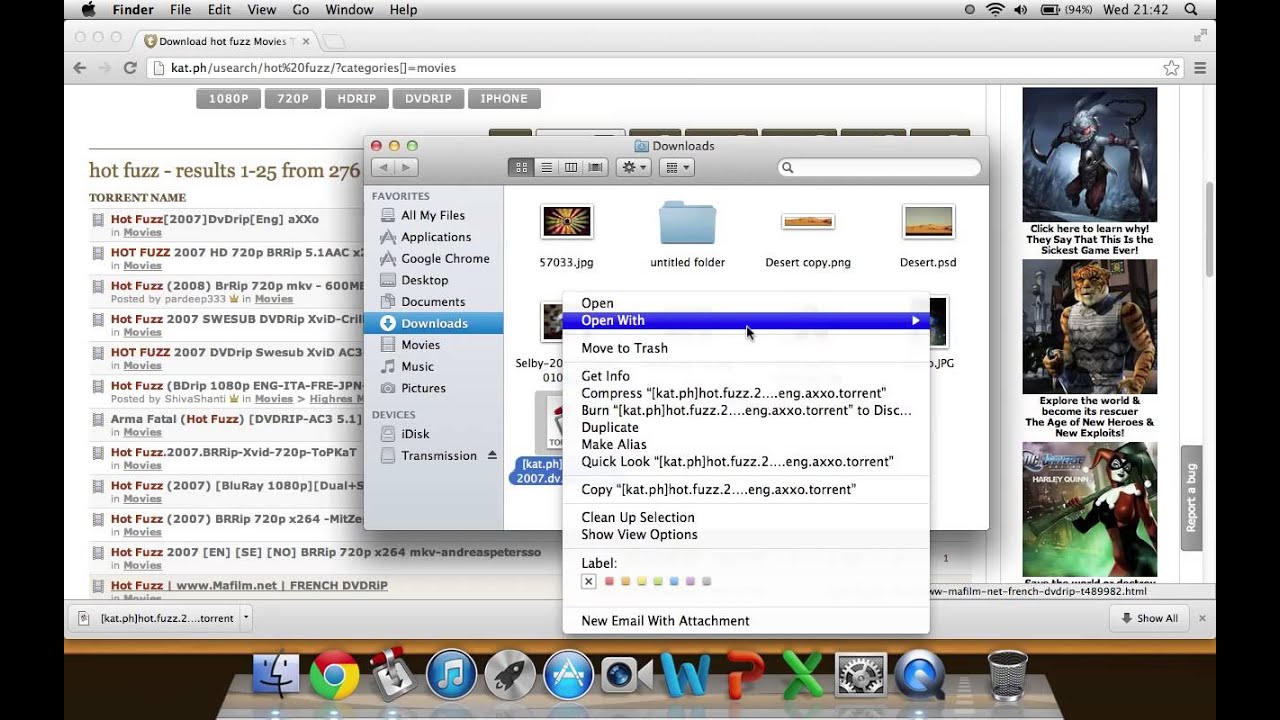Open the Edit menu in menu bar
Screen dimensions: 1280x720
[x=218, y=10]
